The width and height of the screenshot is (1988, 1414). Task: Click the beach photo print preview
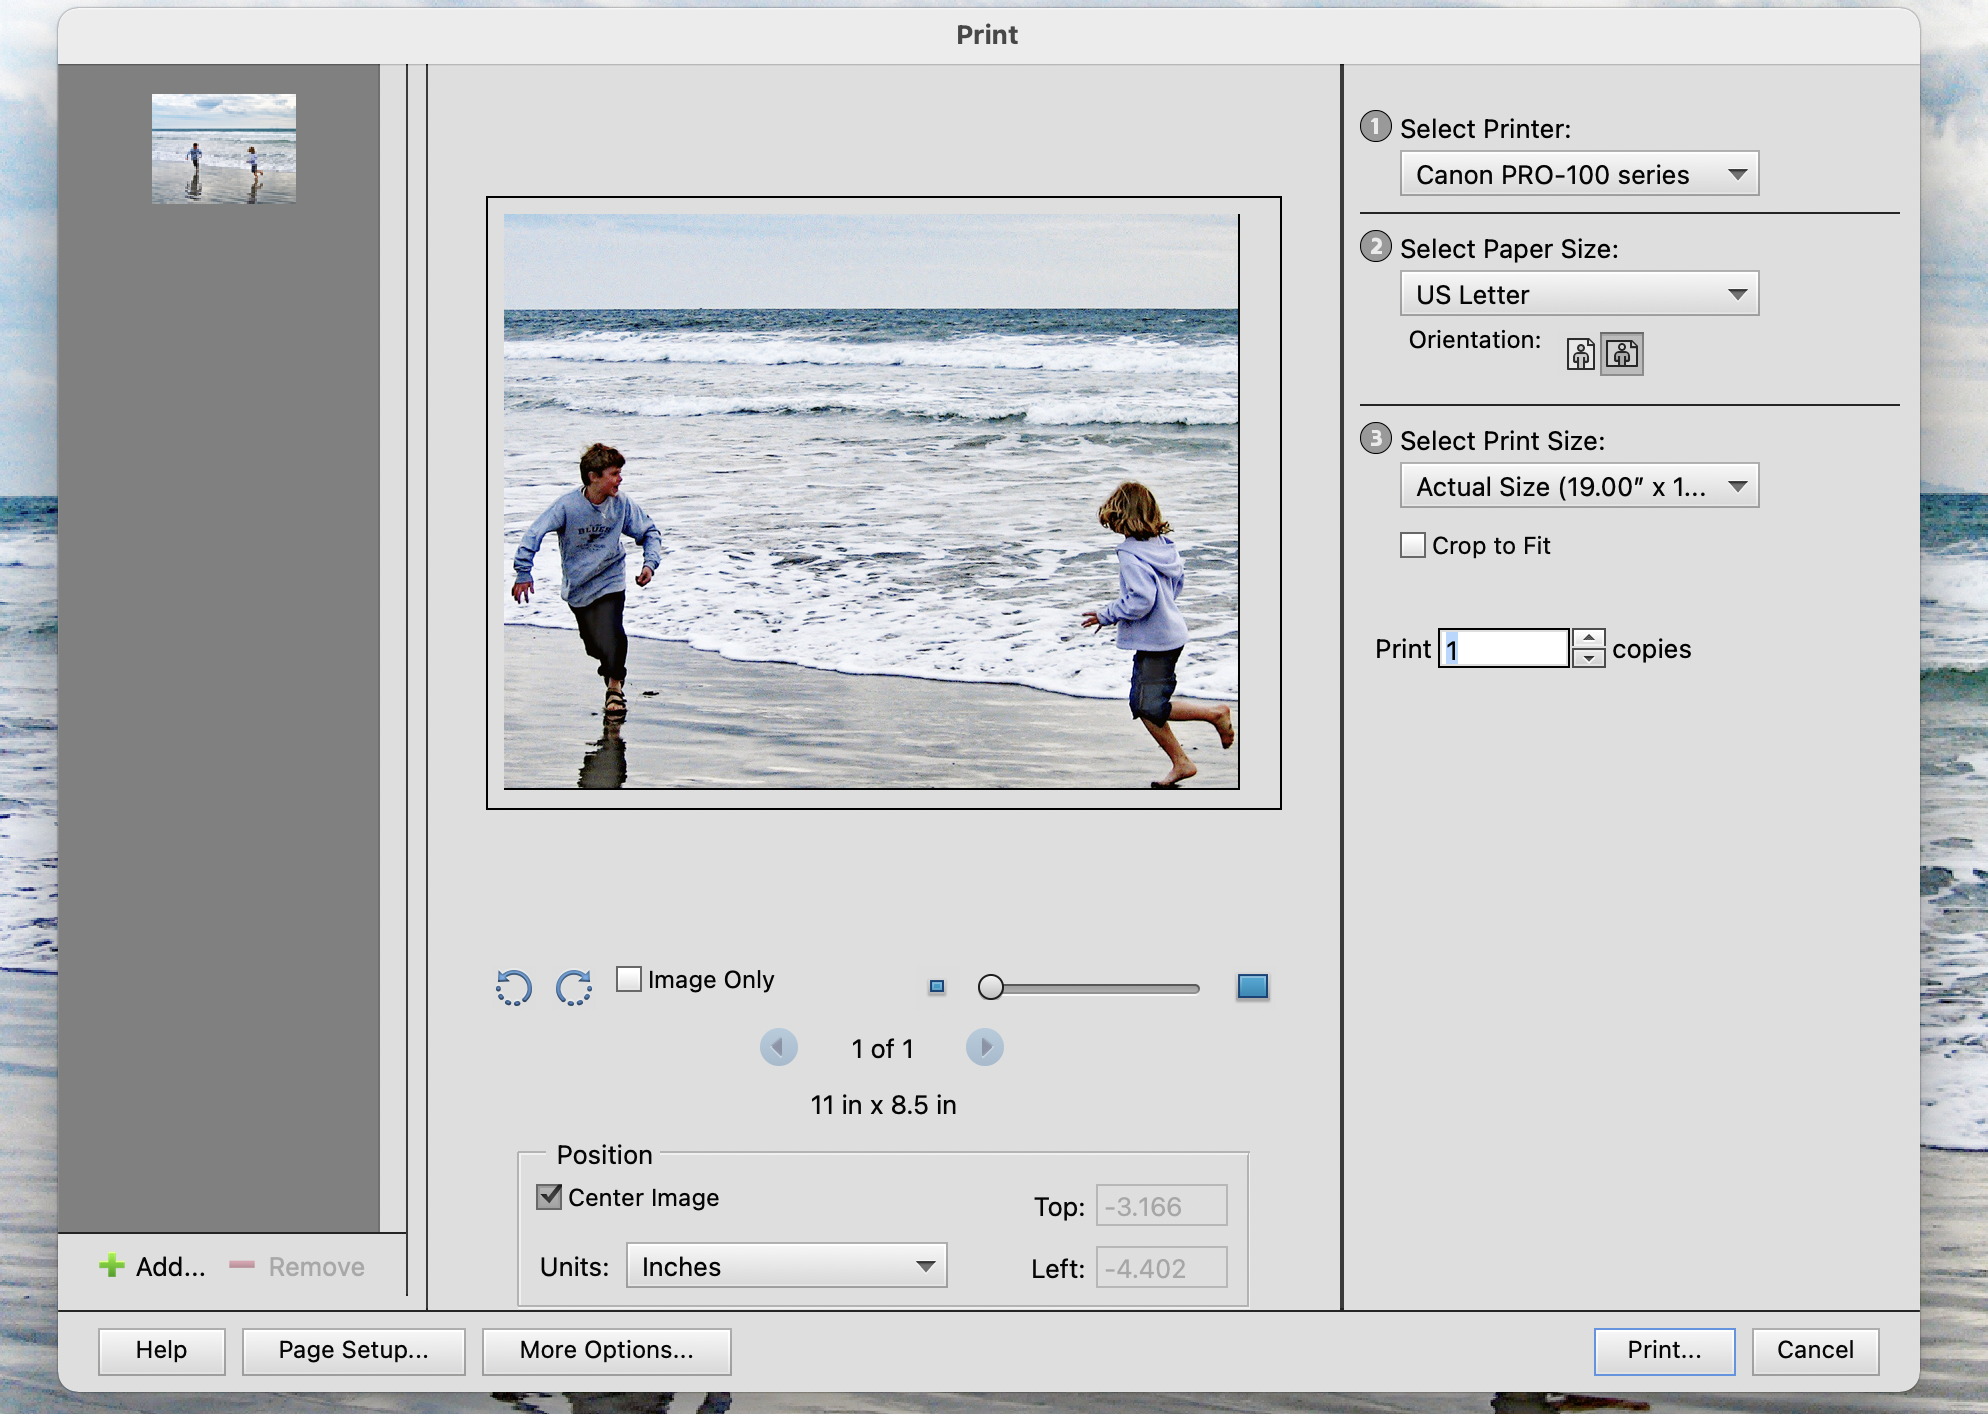(x=871, y=501)
